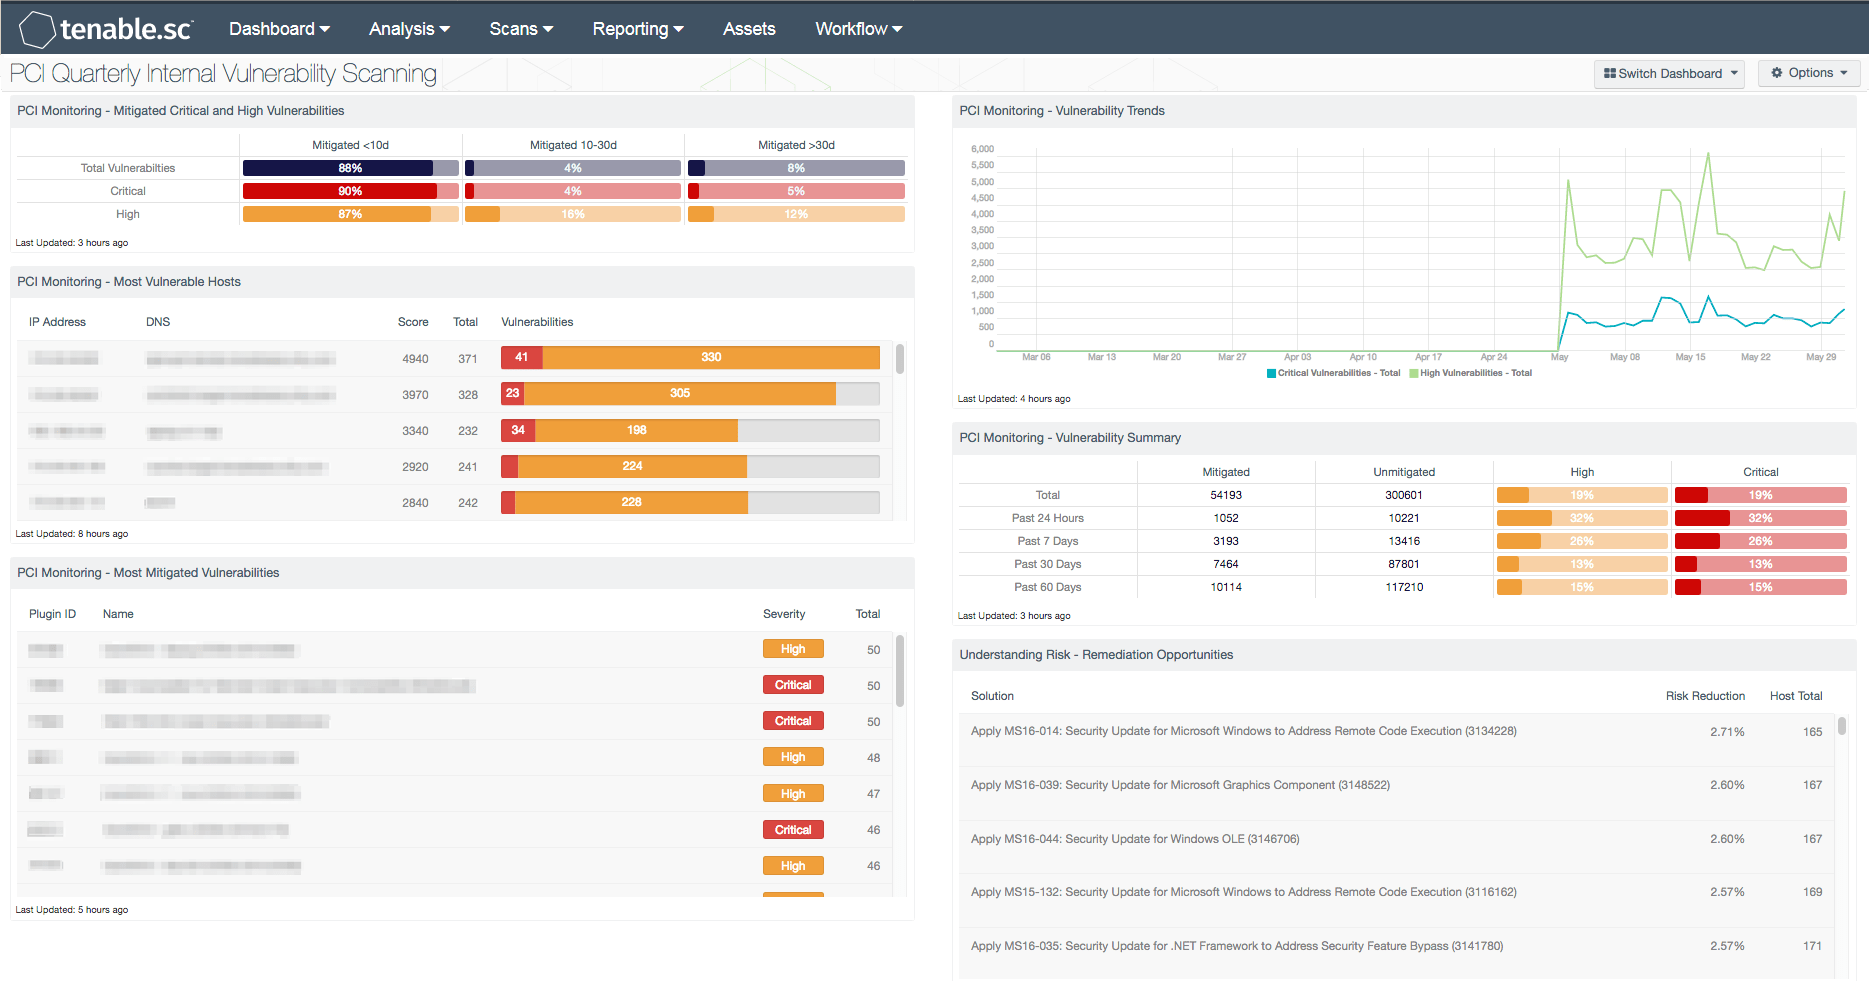Click the Past 24 Hours High 32% bar

pyautogui.click(x=1582, y=518)
